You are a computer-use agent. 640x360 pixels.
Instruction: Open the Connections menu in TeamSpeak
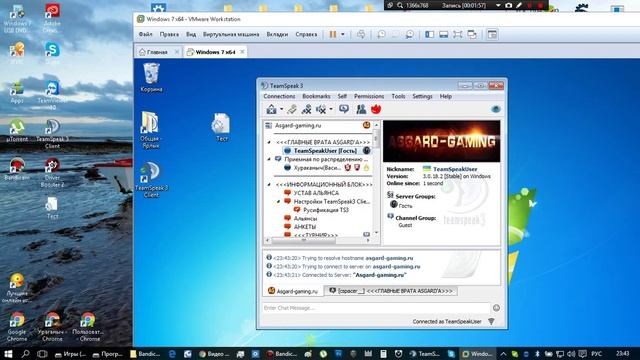[x=279, y=96]
